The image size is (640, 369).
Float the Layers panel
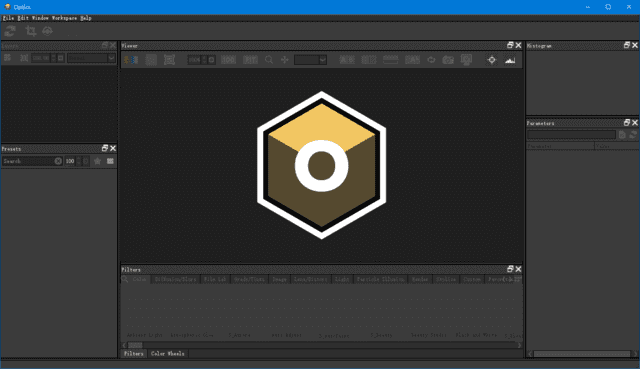pos(105,45)
